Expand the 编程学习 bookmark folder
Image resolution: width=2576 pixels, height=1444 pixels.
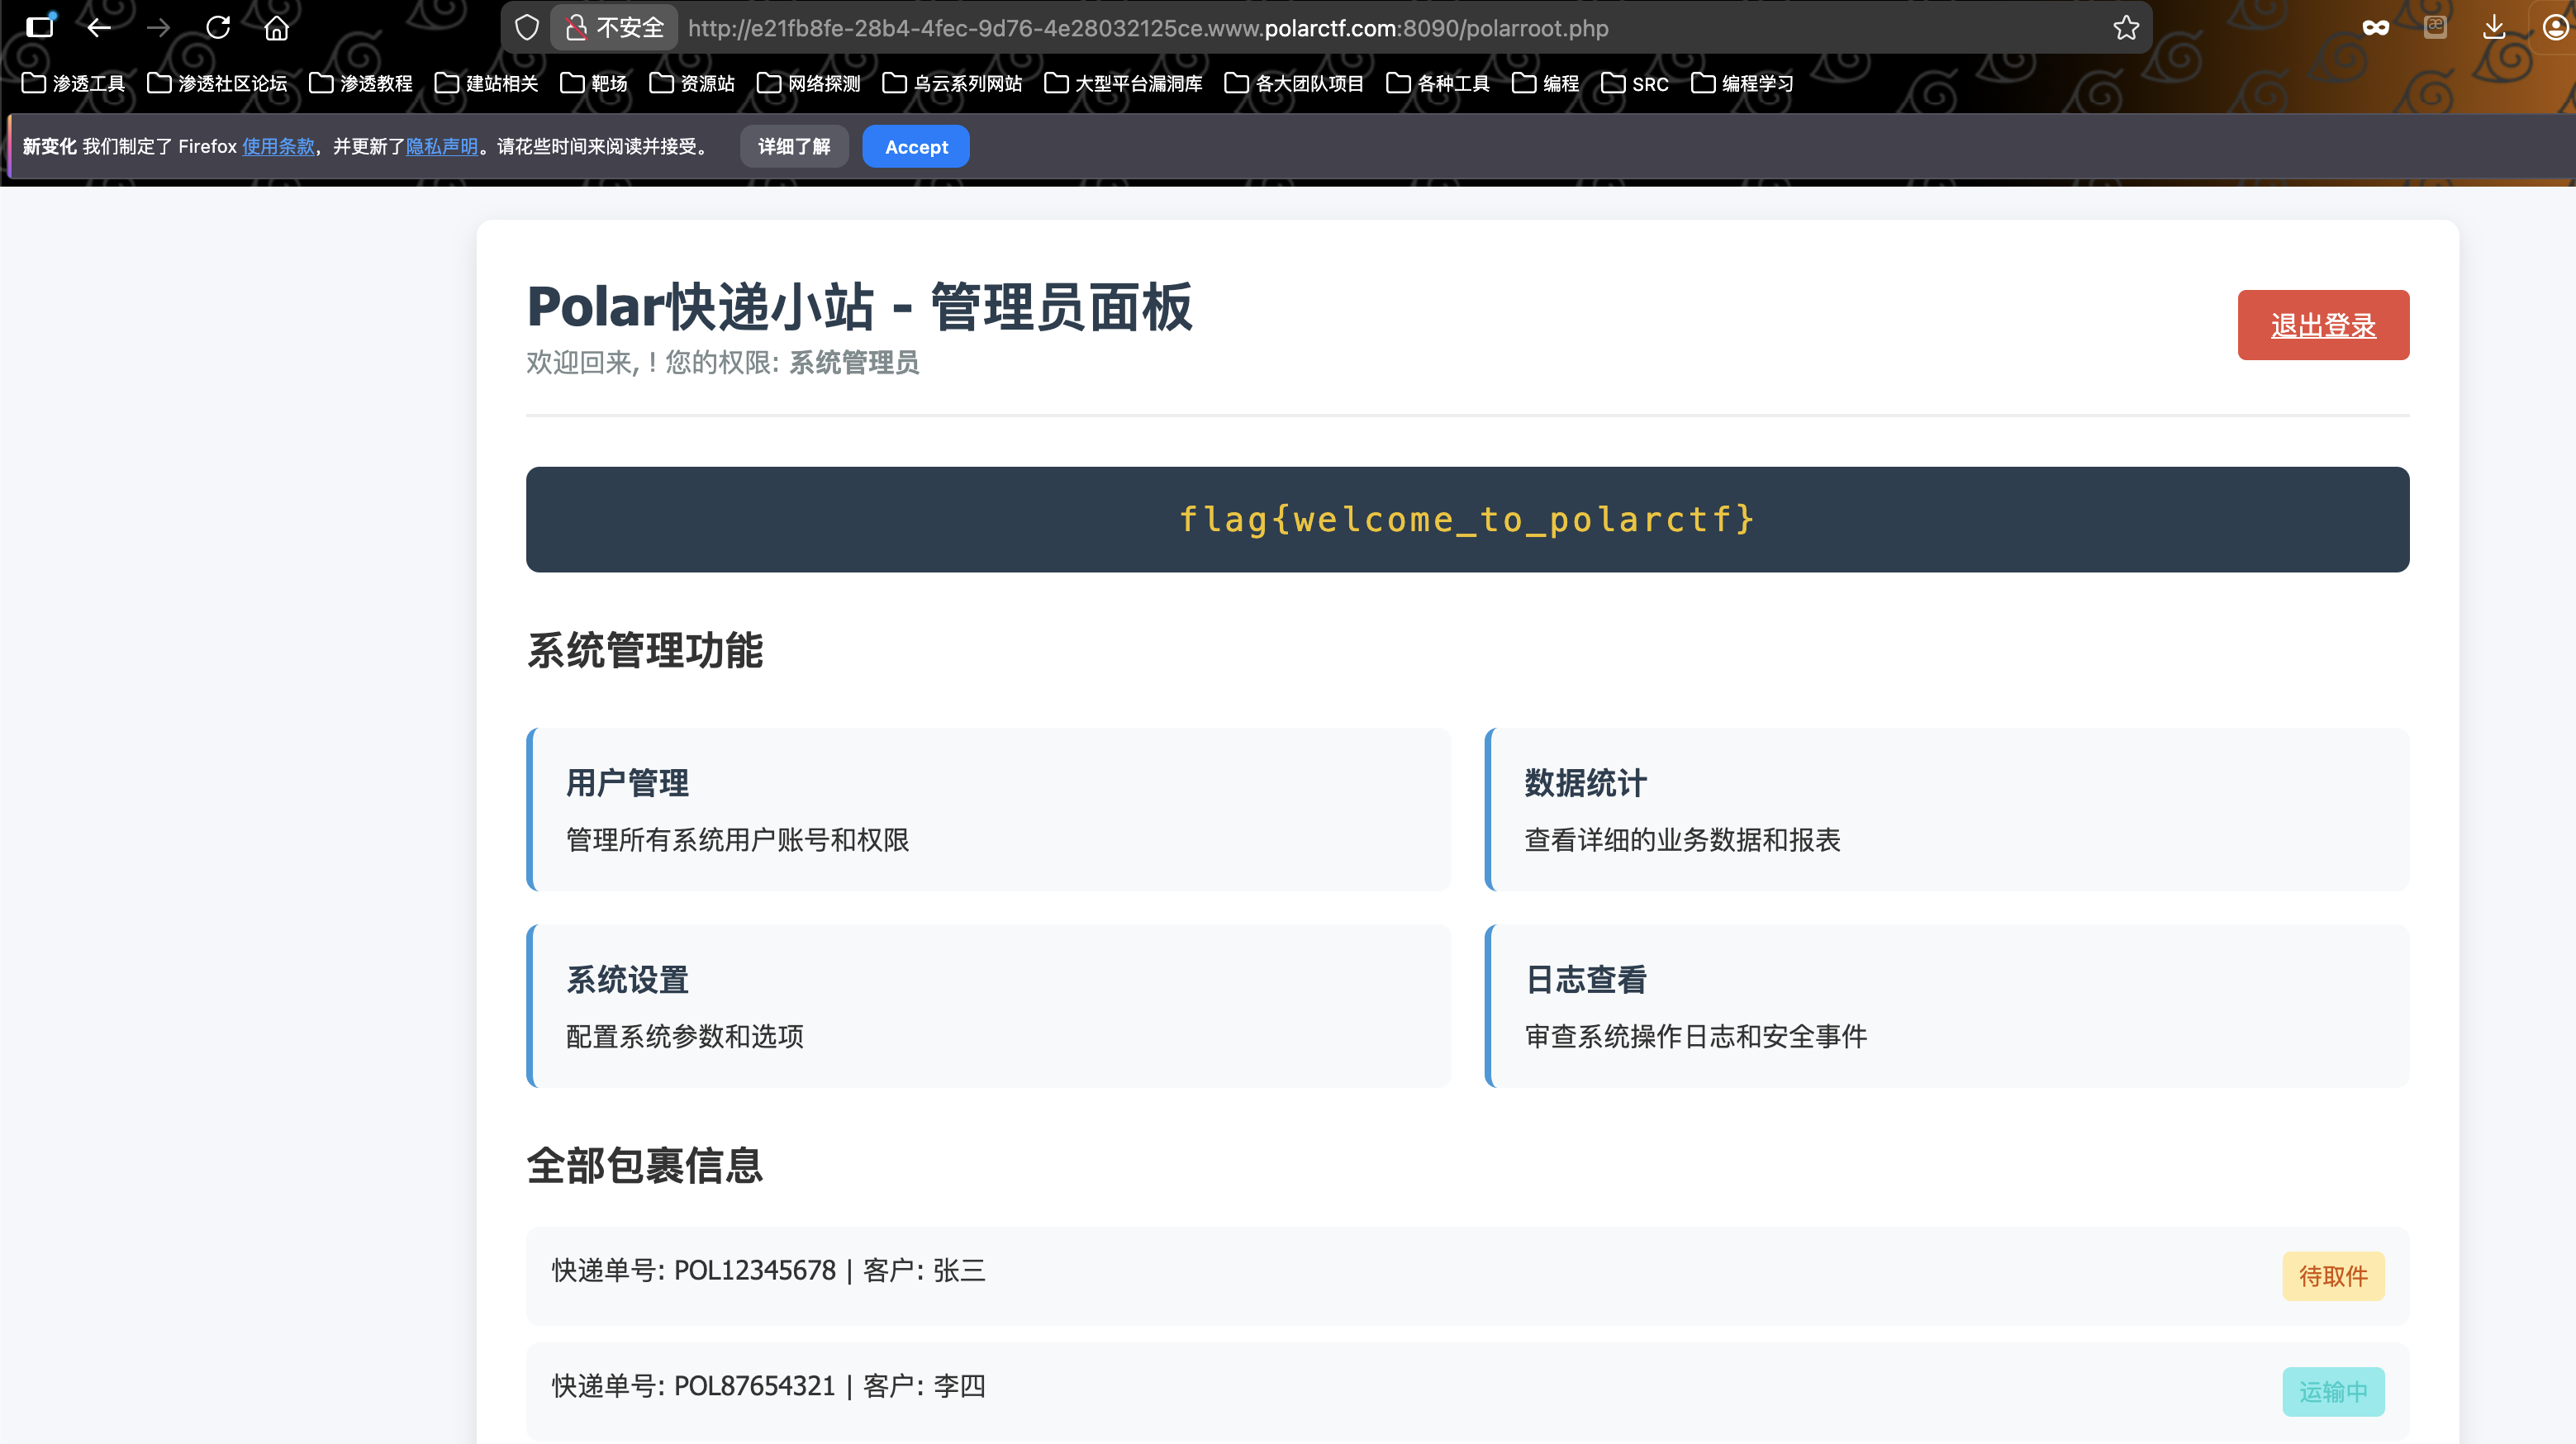(x=1742, y=84)
